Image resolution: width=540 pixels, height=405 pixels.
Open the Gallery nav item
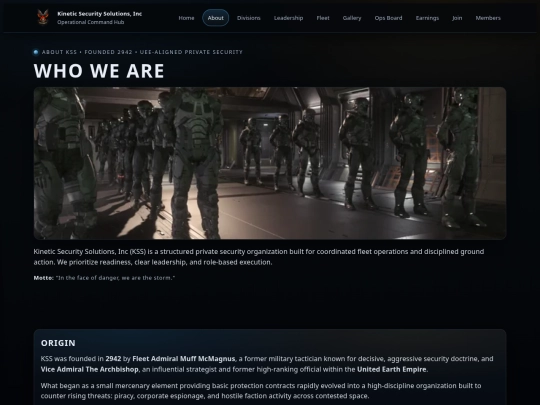point(352,18)
